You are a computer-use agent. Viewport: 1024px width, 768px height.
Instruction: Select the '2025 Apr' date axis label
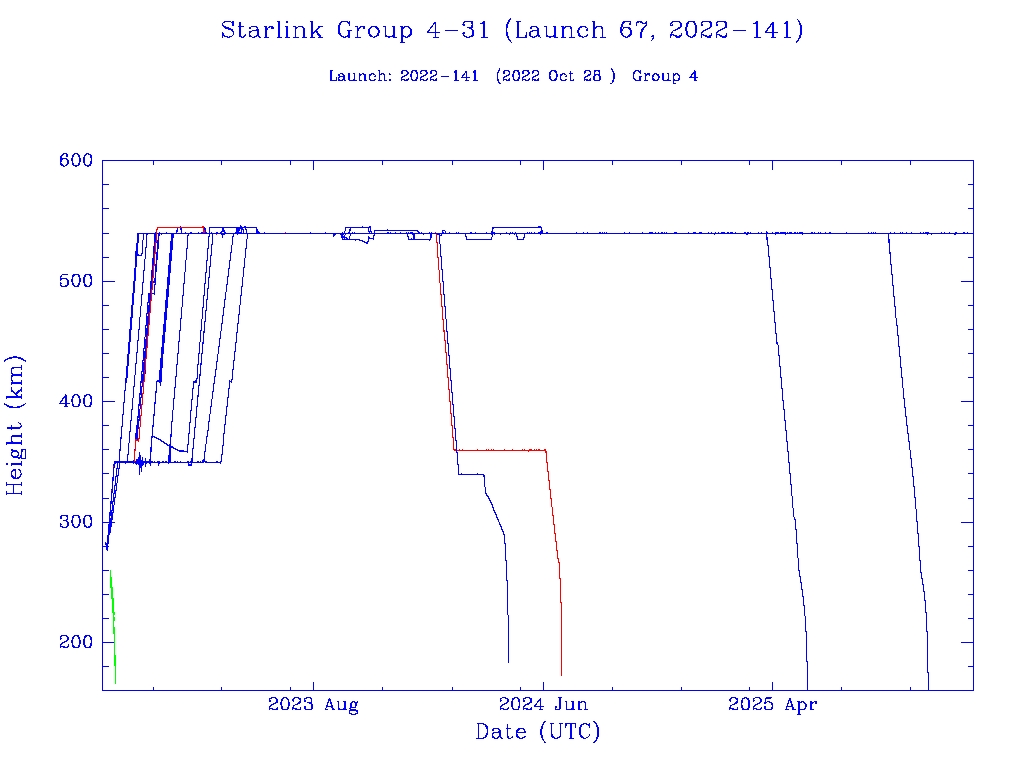pos(772,705)
